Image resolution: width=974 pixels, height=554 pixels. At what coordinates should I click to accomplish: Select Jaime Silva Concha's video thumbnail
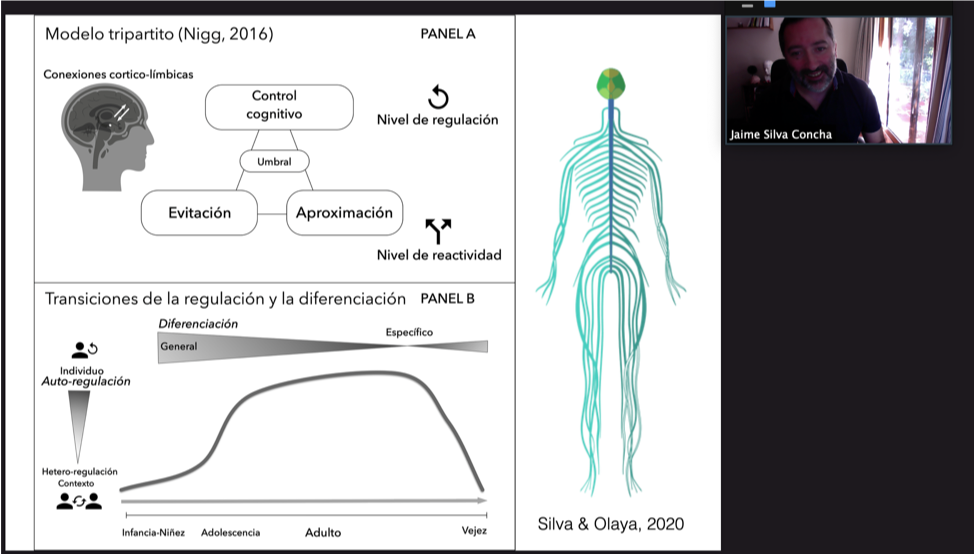tap(839, 80)
